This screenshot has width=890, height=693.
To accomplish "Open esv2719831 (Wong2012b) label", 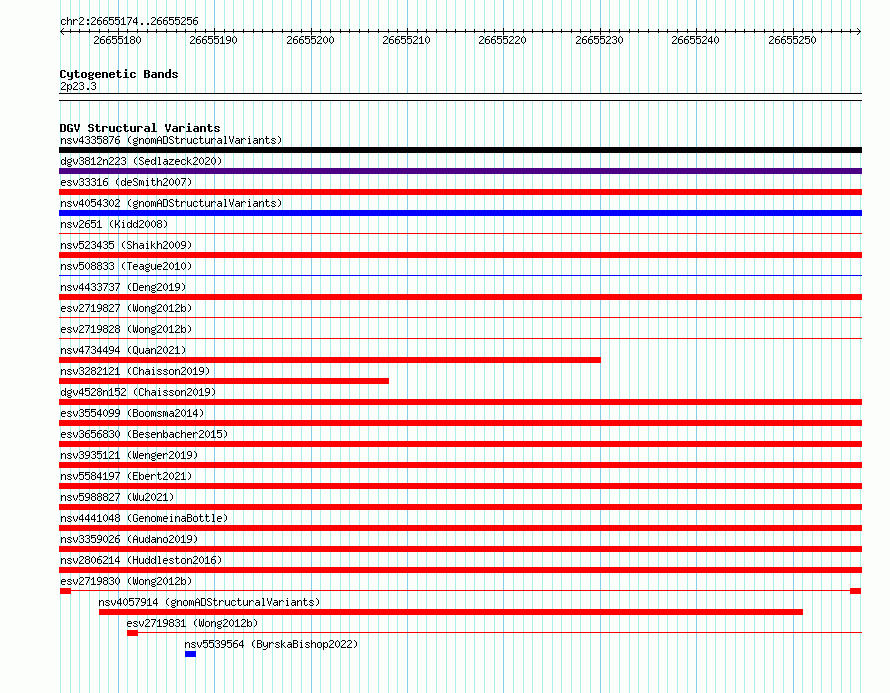I will pyautogui.click(x=192, y=623).
